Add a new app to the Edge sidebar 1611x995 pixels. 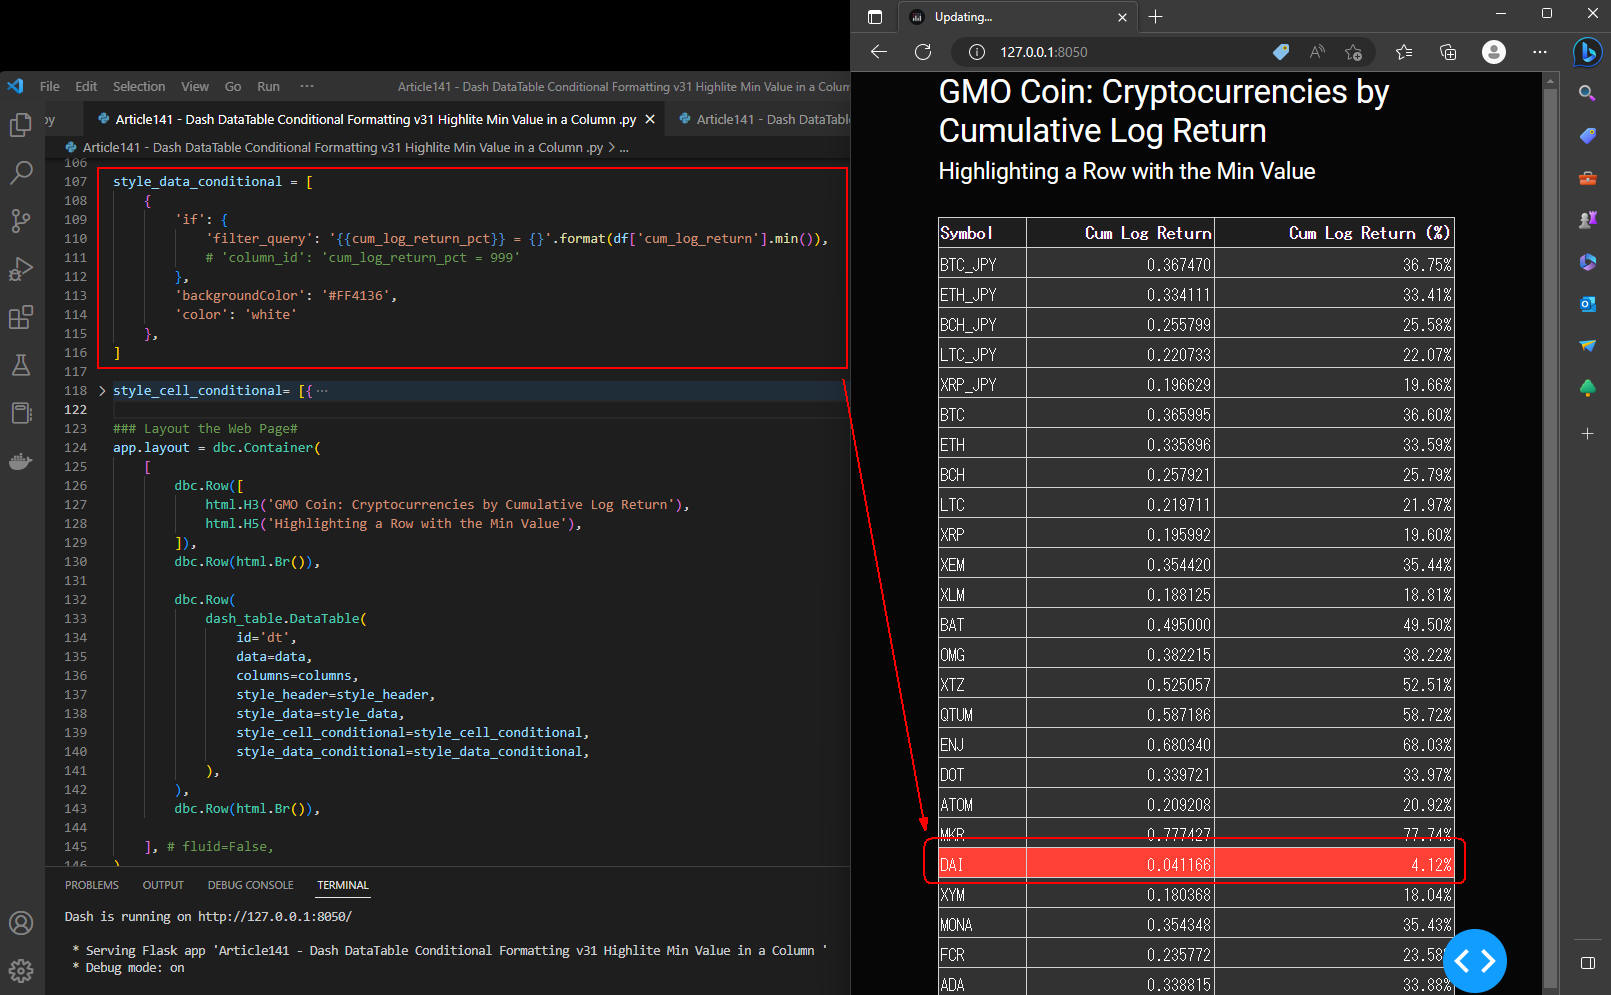click(x=1587, y=434)
